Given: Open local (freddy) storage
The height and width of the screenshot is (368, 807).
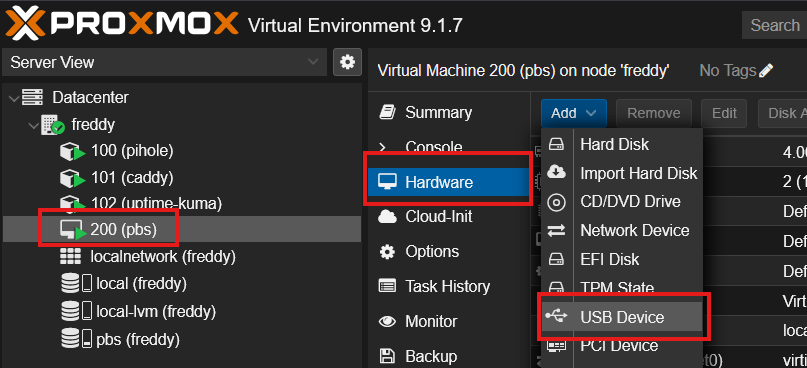Looking at the screenshot, I should coord(141,283).
